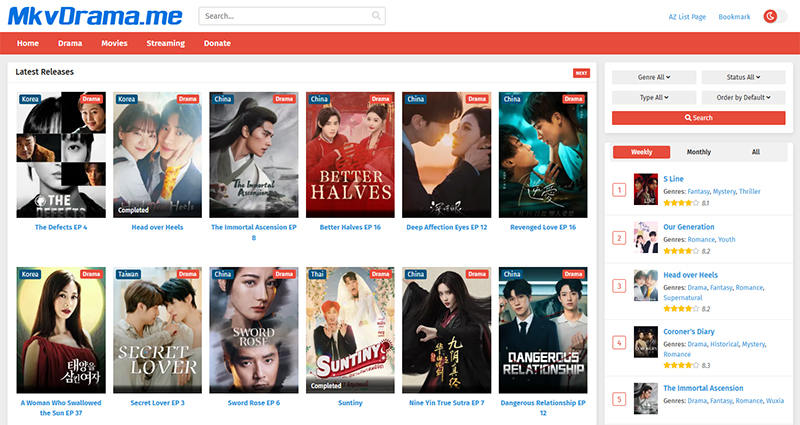
Task: Click the title link The Defects EP 4
Action: [61, 227]
